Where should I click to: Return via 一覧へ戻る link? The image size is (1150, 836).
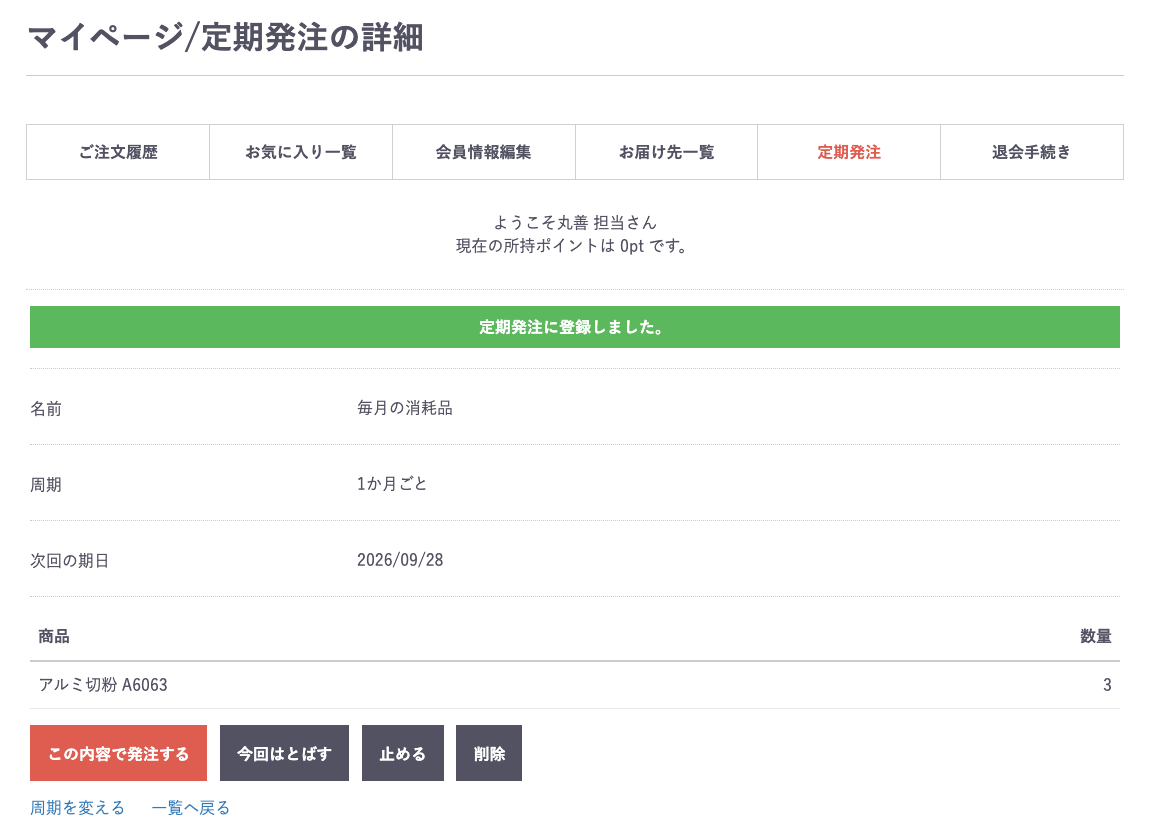191,807
